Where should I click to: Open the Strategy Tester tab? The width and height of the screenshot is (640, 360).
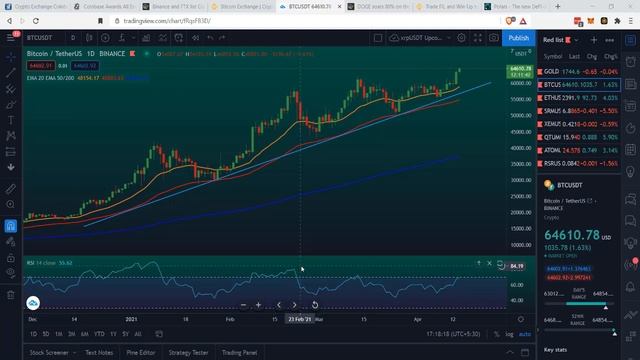click(x=188, y=353)
